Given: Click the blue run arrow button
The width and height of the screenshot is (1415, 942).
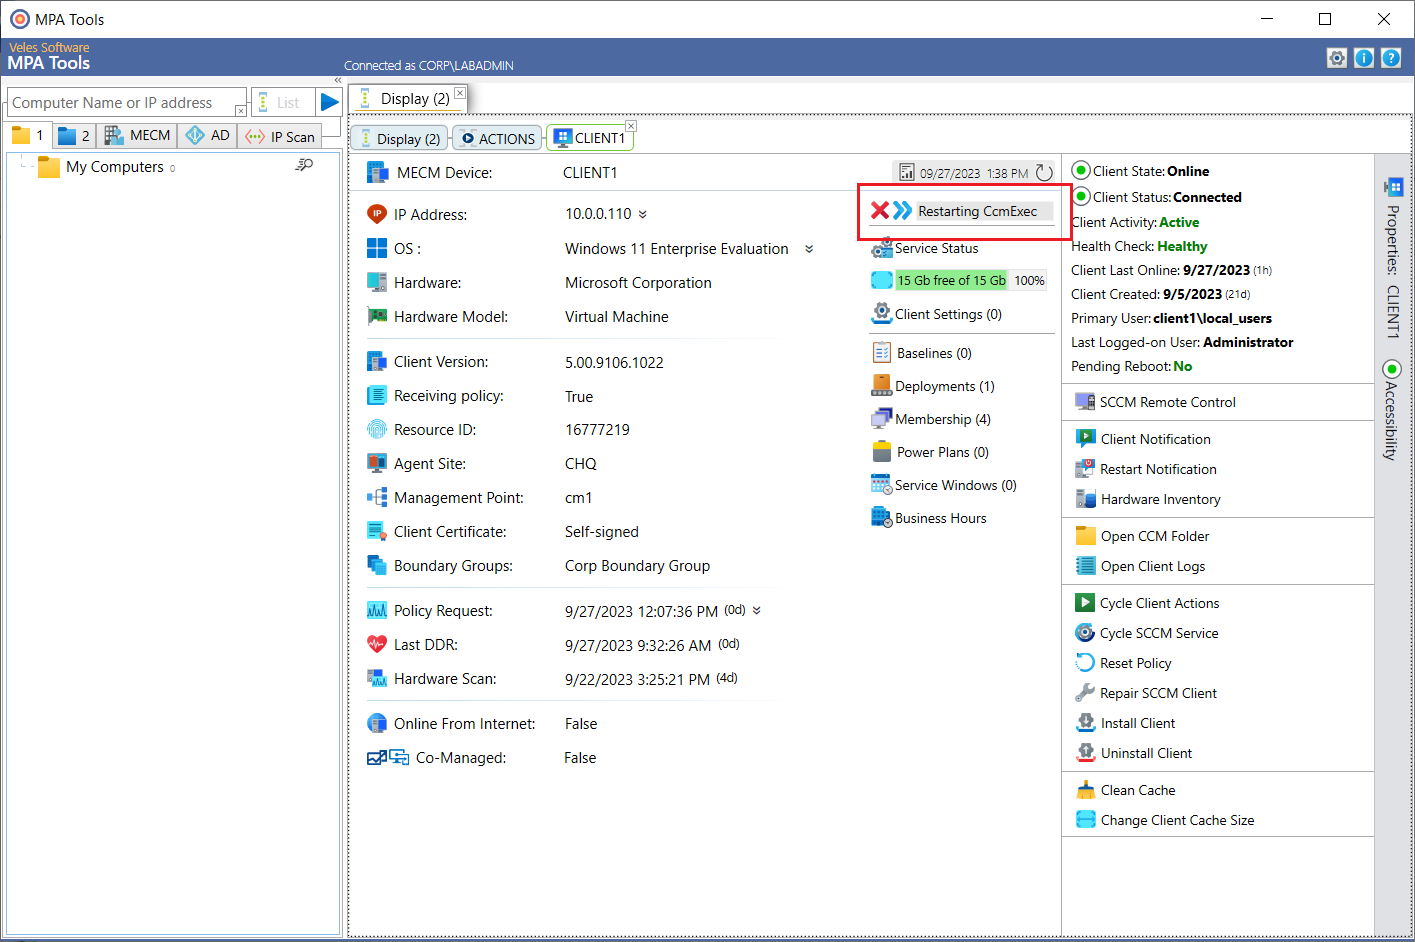Looking at the screenshot, I should [329, 102].
